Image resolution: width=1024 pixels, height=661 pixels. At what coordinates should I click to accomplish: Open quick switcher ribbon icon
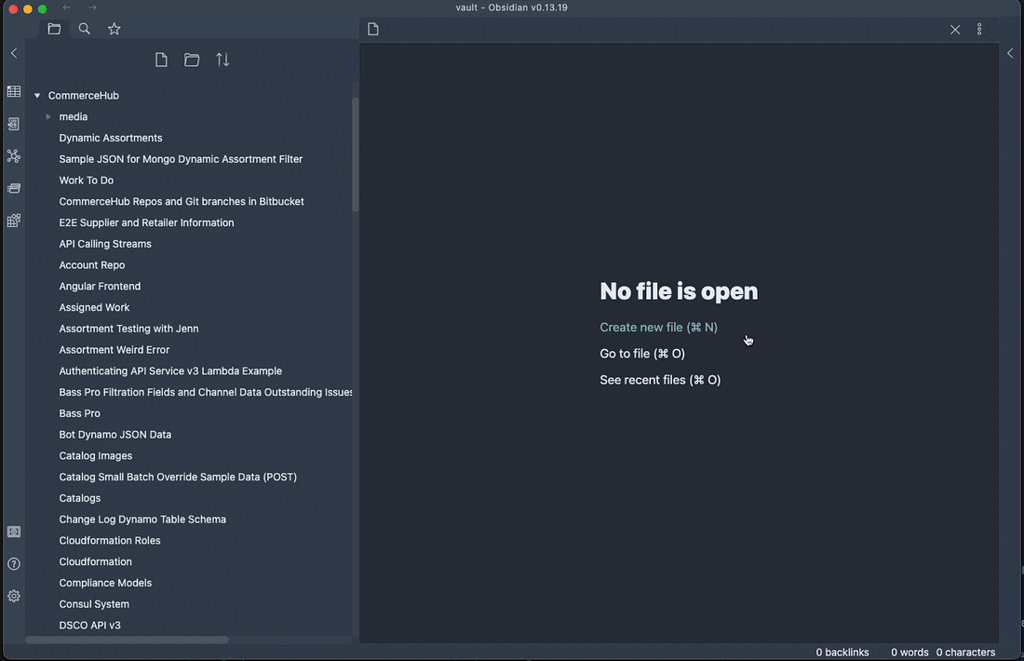(14, 123)
